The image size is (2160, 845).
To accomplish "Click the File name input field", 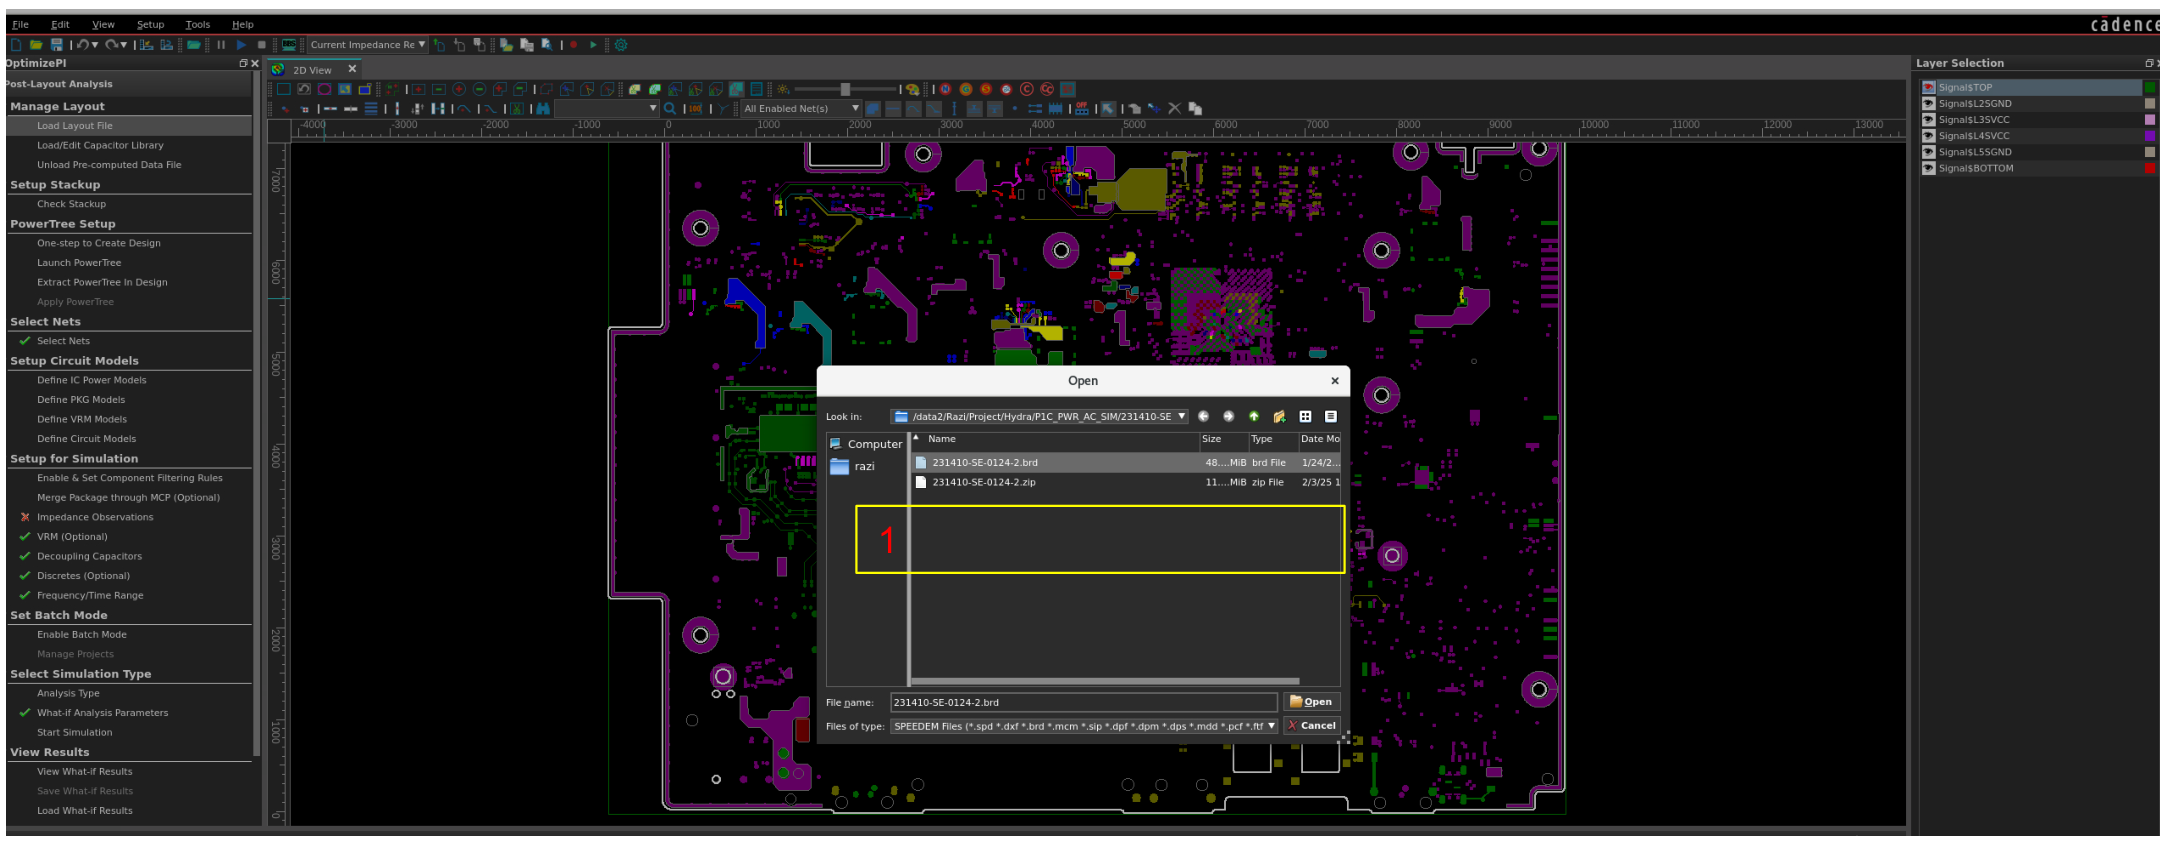I will pyautogui.click(x=1083, y=702).
